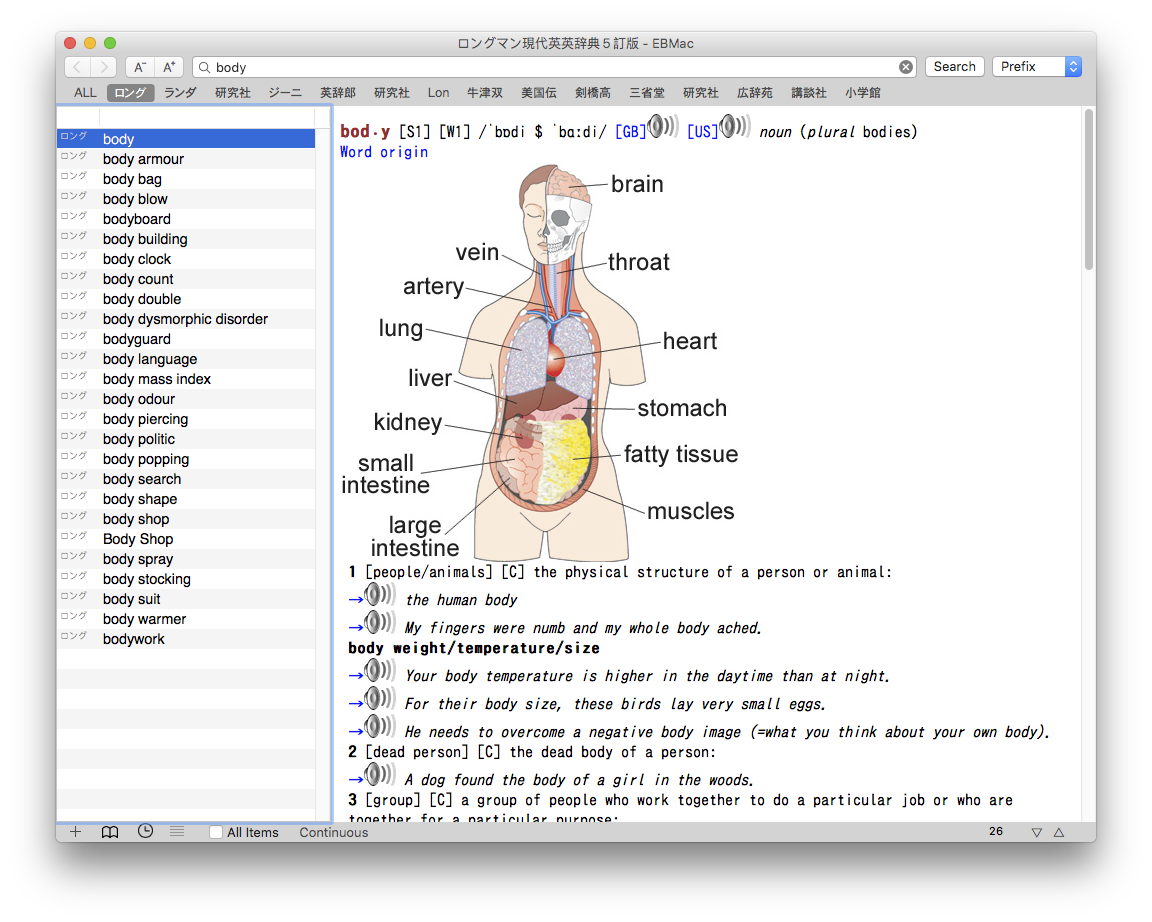Decrease font size with A- button
The height and width of the screenshot is (922, 1152).
140,67
